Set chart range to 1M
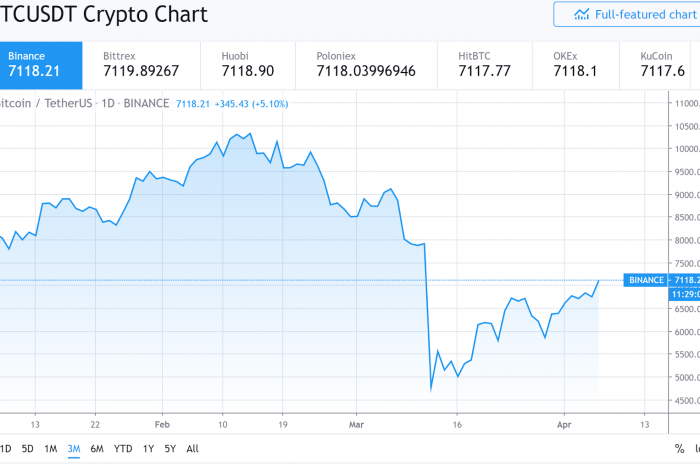 tap(50, 449)
